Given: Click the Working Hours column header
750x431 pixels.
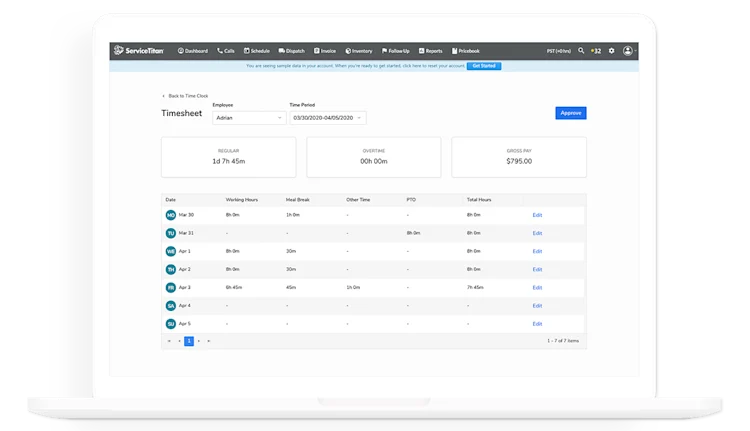Looking at the screenshot, I should [242, 199].
